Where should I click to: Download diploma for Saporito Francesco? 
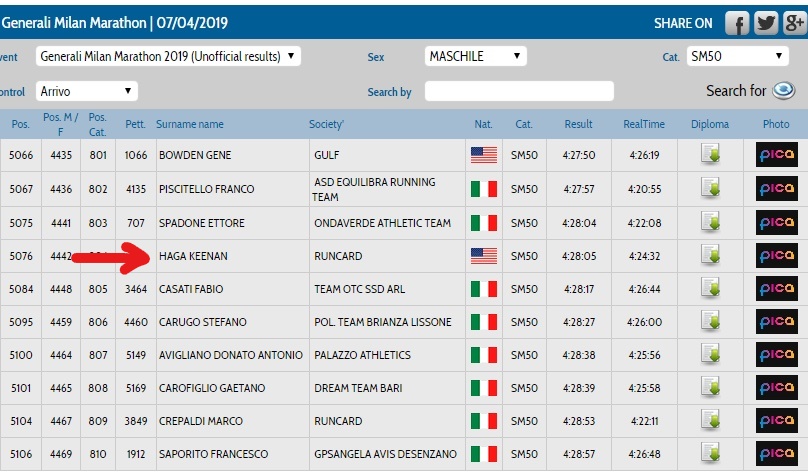710,453
